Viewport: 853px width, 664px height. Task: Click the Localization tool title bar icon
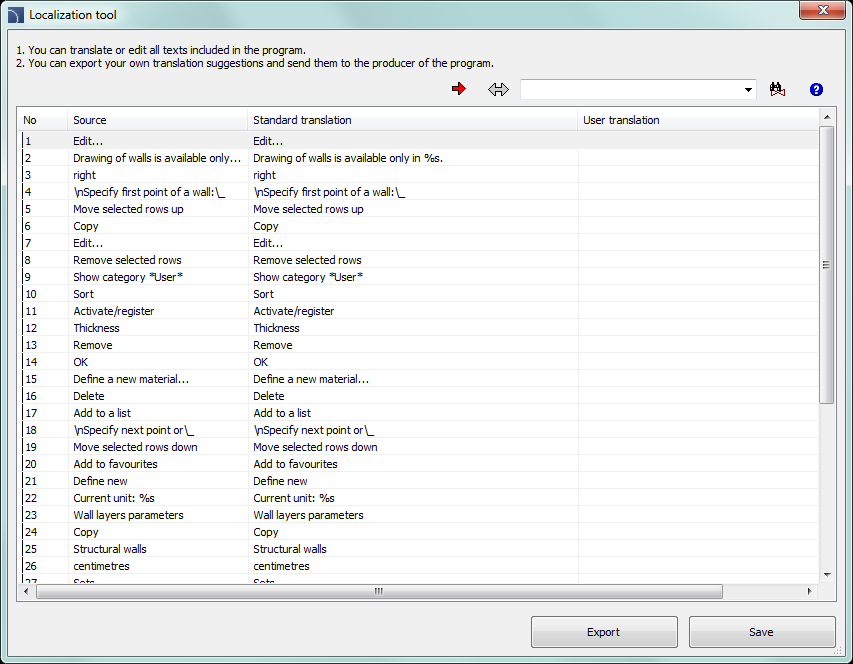(x=14, y=15)
